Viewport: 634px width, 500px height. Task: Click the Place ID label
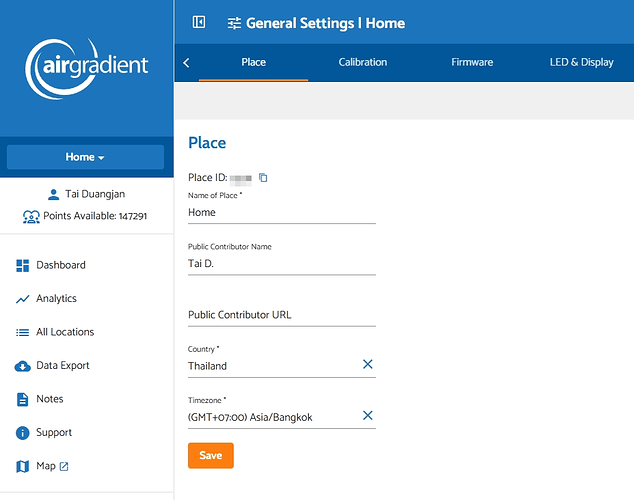pyautogui.click(x=208, y=177)
